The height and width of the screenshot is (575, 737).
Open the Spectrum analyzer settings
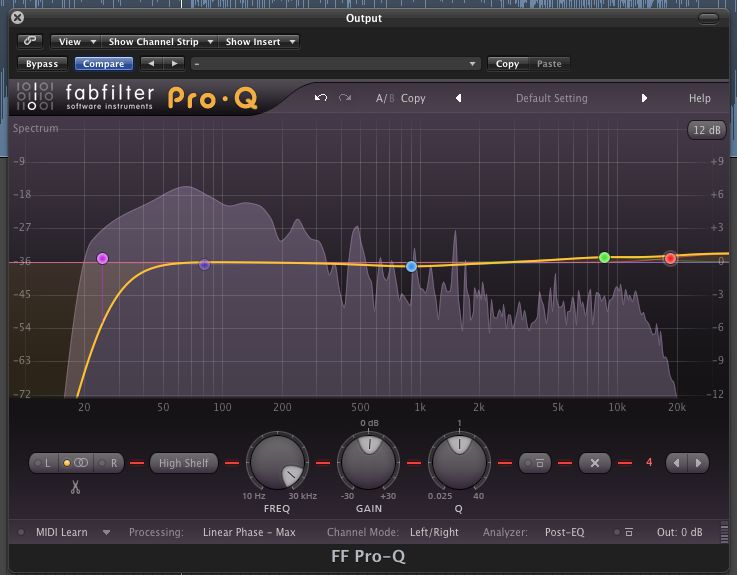coord(35,128)
